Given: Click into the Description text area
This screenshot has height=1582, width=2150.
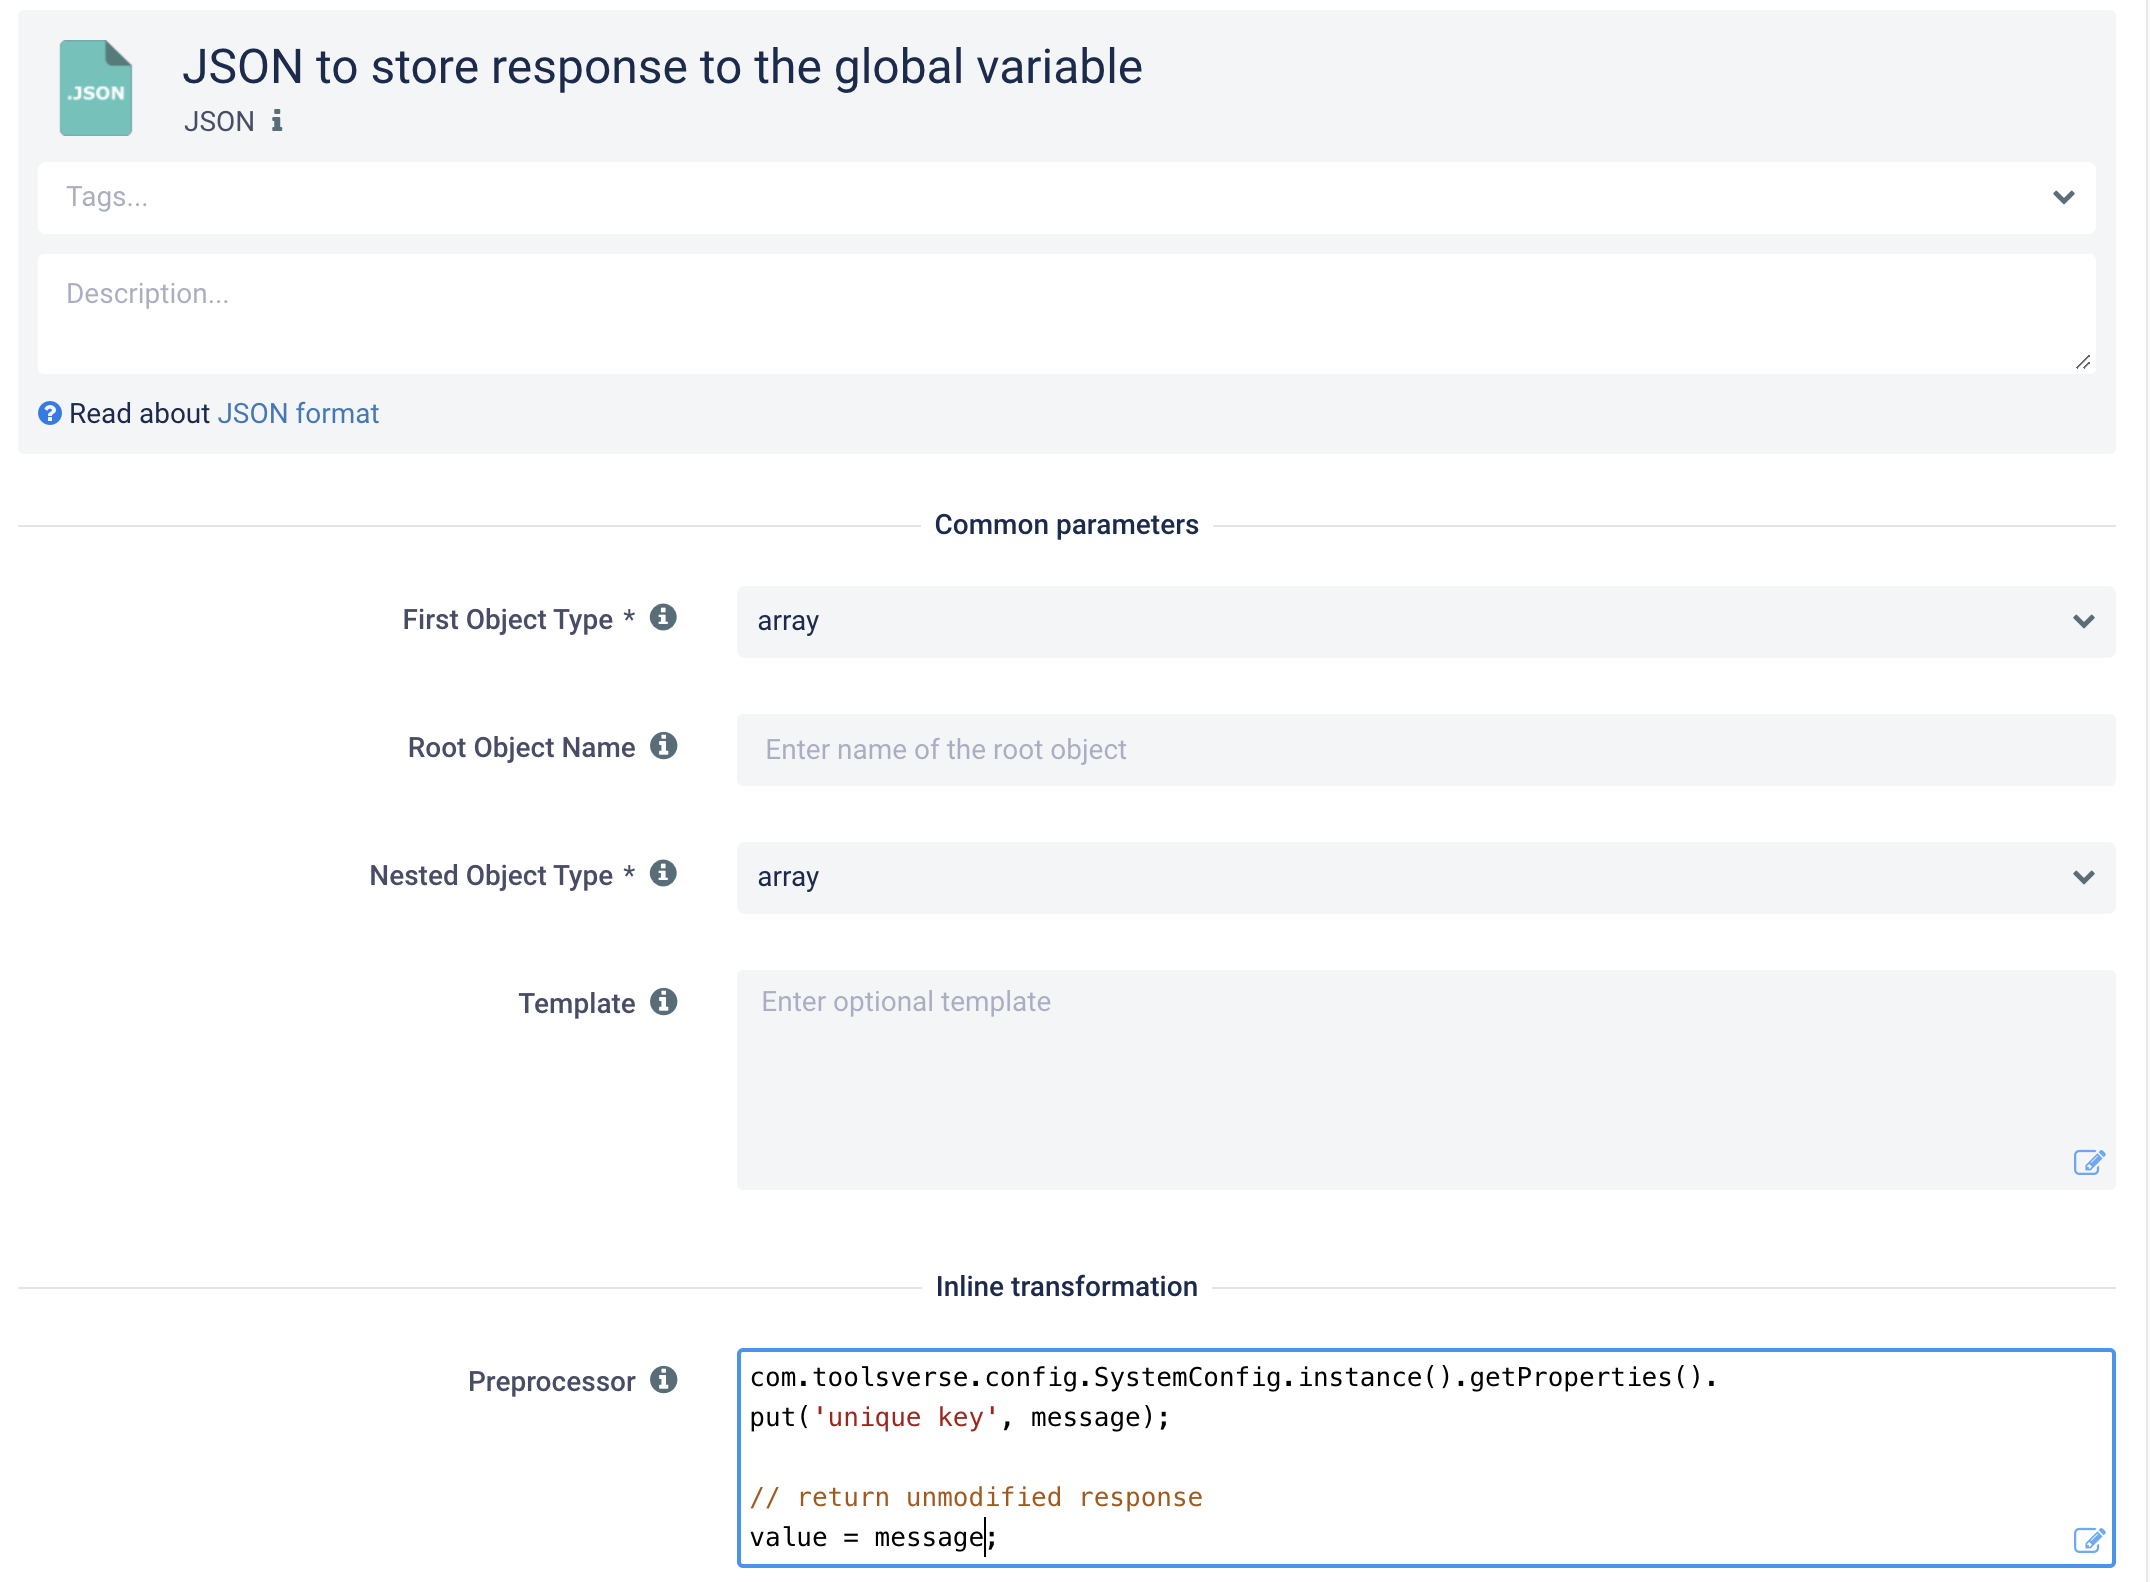Looking at the screenshot, I should pyautogui.click(x=1066, y=313).
